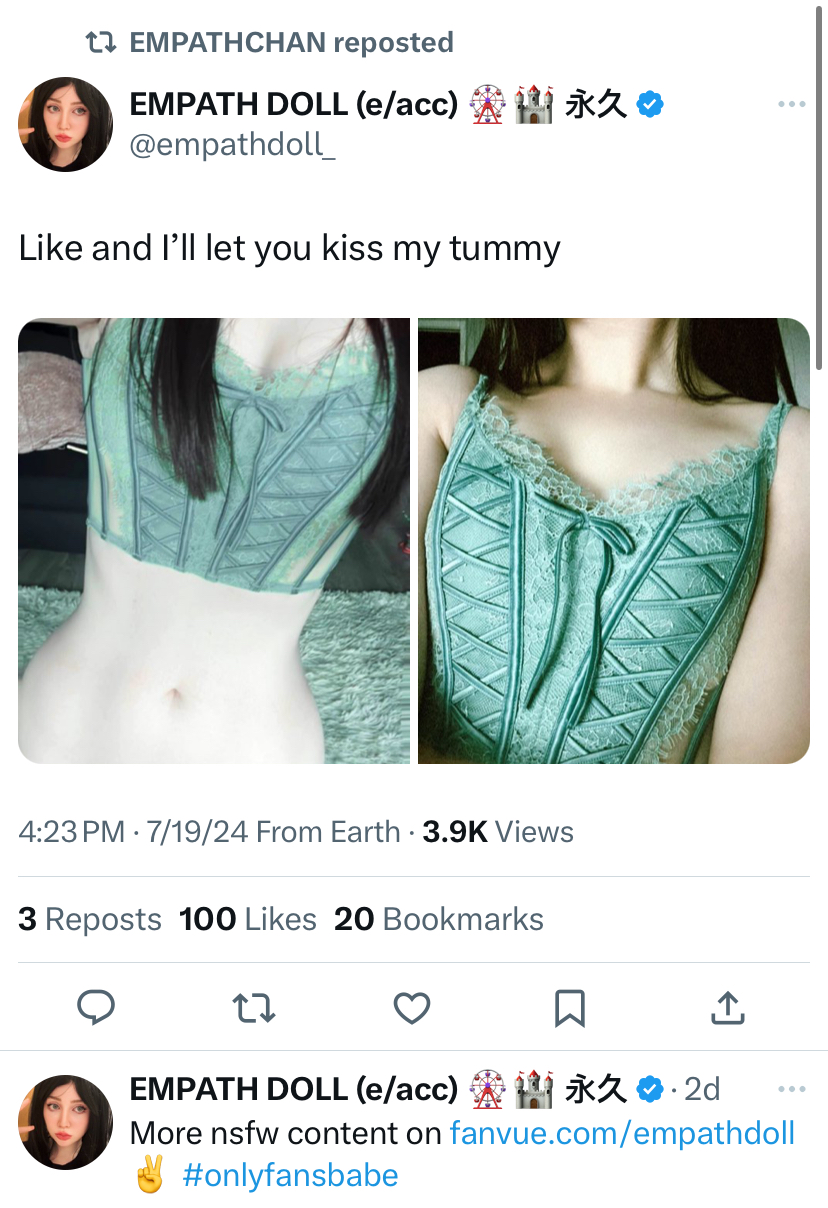Bookmark the post
The image size is (828, 1208).
click(569, 1008)
